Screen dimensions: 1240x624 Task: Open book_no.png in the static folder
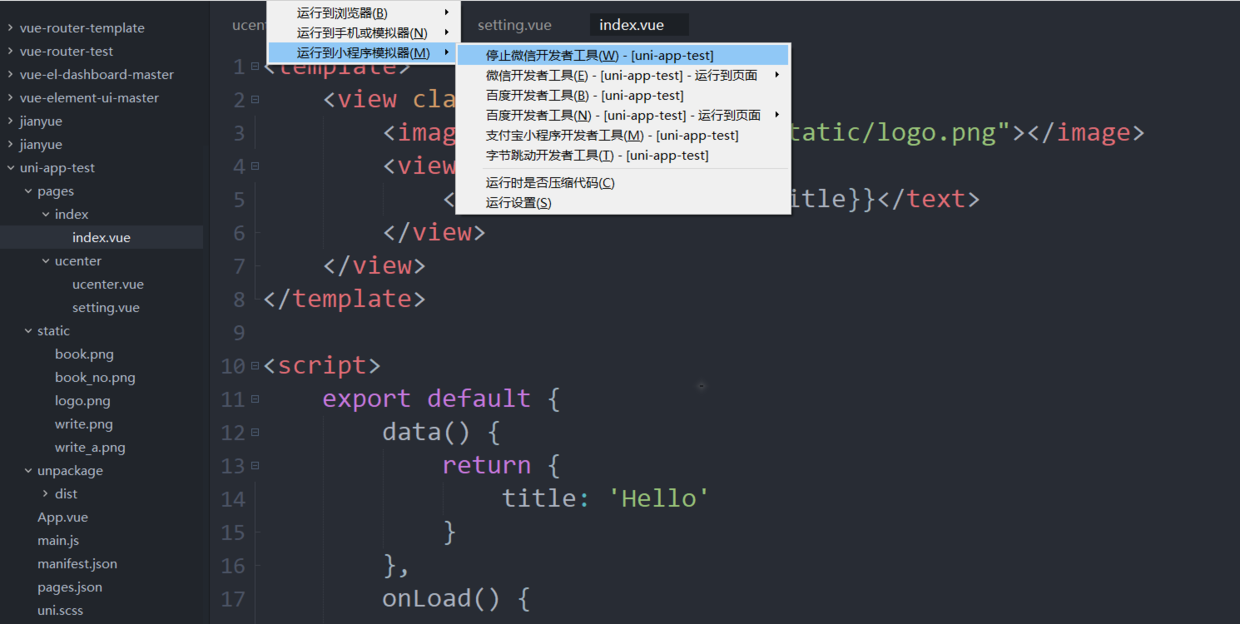(x=95, y=378)
